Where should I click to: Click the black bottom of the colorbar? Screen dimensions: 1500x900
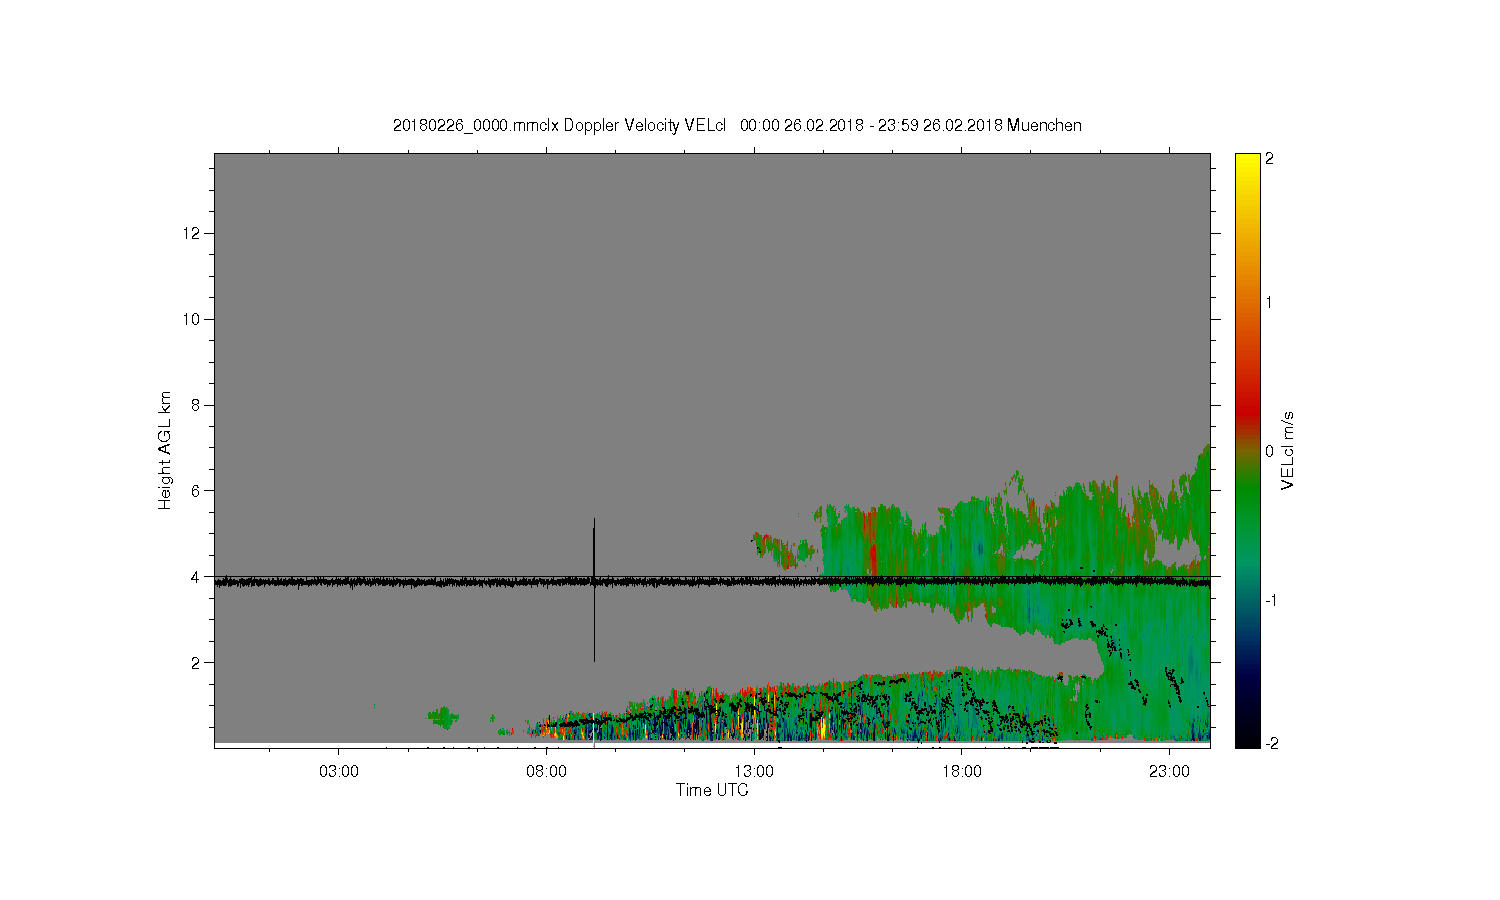click(1246, 738)
